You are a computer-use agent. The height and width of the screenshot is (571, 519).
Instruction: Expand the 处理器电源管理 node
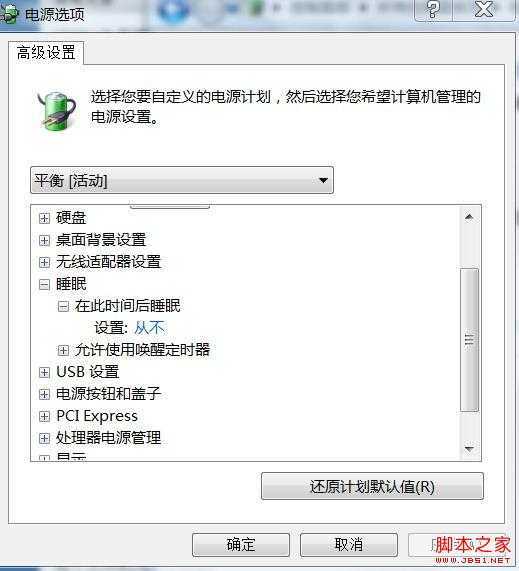[44, 438]
